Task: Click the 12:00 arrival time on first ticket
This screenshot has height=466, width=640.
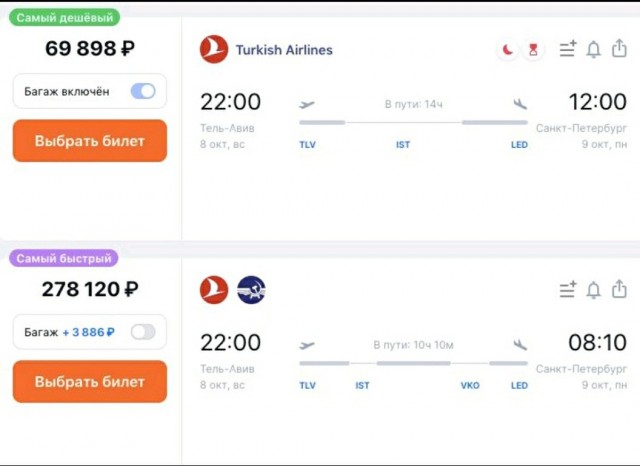Action: pos(597,102)
